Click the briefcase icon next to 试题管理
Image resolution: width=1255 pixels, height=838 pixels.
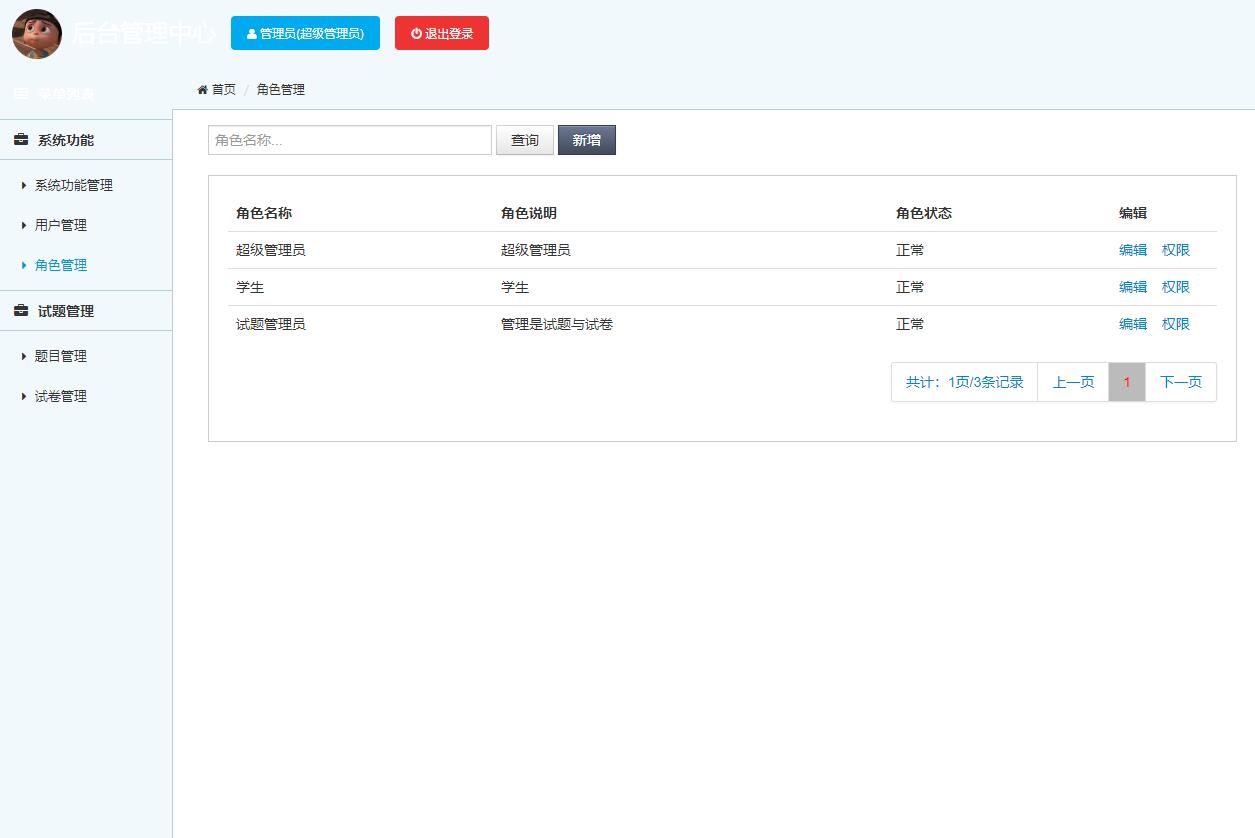click(x=20, y=310)
